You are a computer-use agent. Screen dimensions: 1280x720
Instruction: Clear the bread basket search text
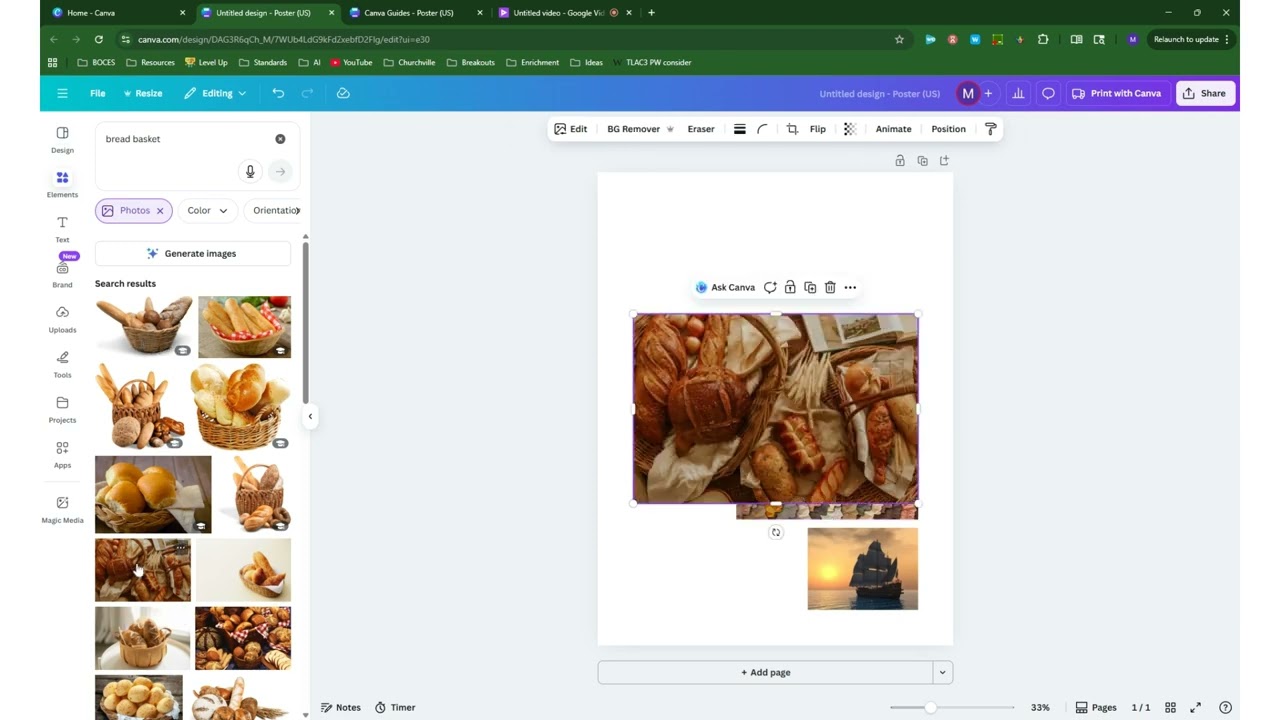tap(280, 139)
